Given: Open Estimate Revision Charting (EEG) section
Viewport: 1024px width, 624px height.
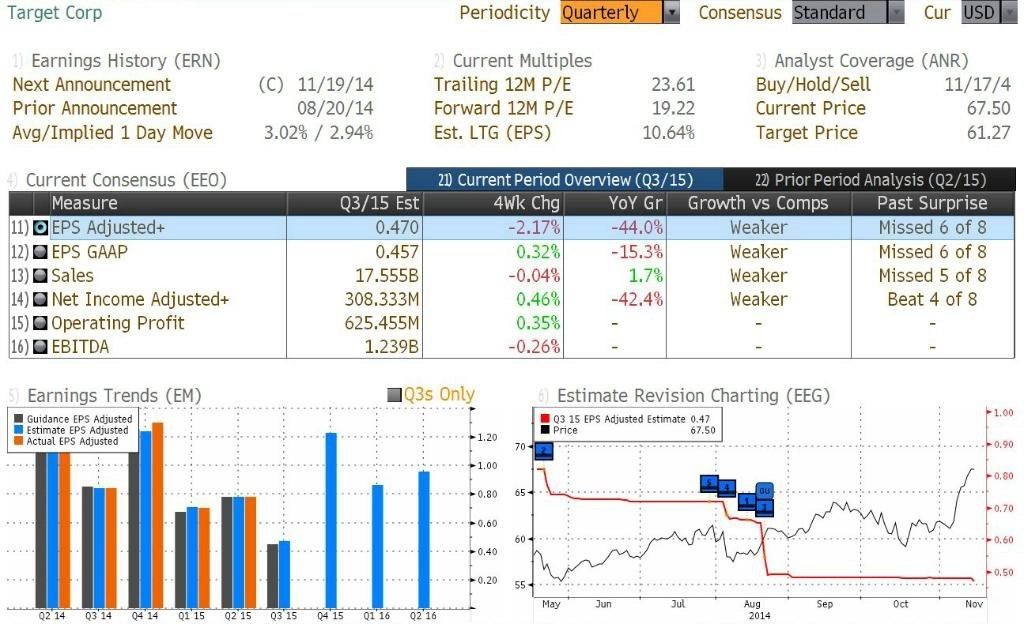Looking at the screenshot, I should pos(693,396).
